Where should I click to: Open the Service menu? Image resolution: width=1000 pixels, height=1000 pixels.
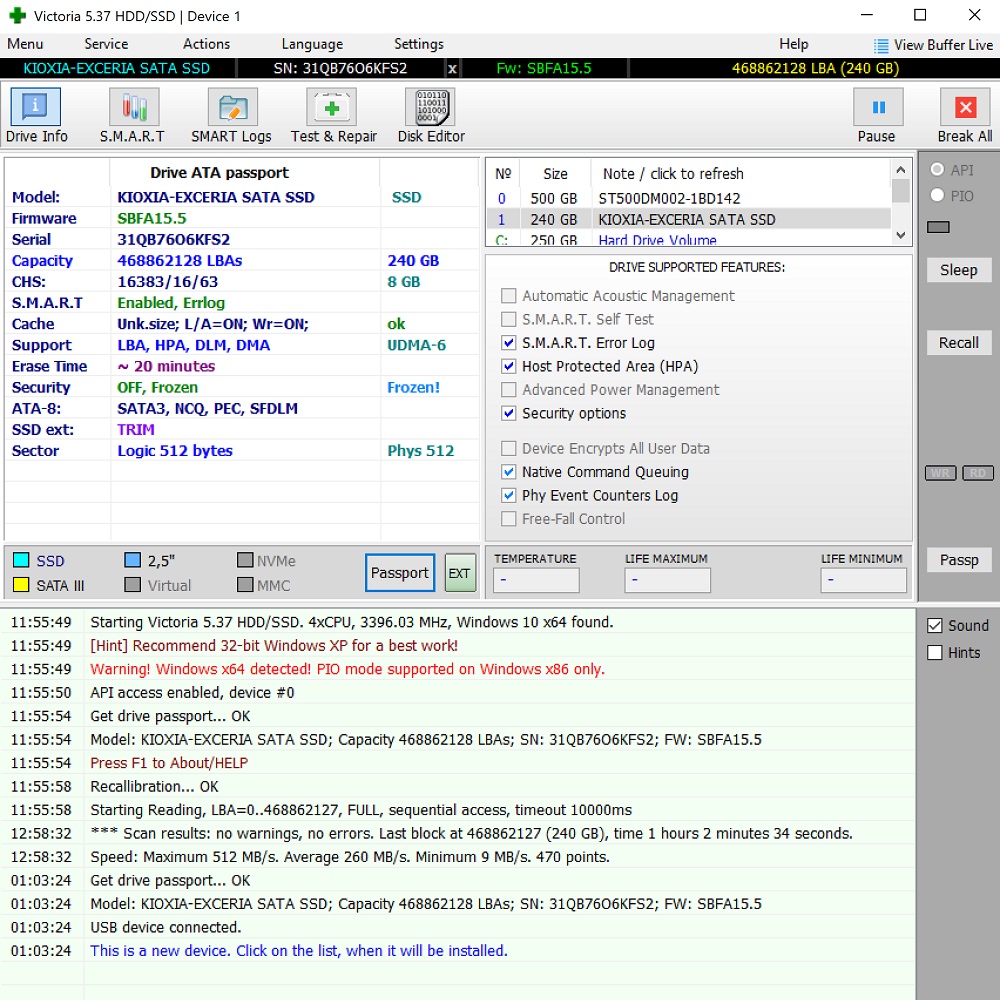pyautogui.click(x=106, y=44)
